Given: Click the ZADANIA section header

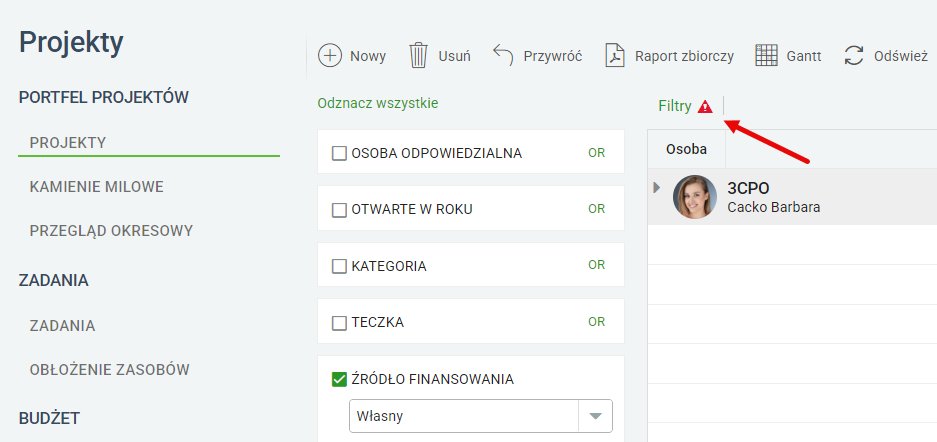Looking at the screenshot, I should pos(54,280).
